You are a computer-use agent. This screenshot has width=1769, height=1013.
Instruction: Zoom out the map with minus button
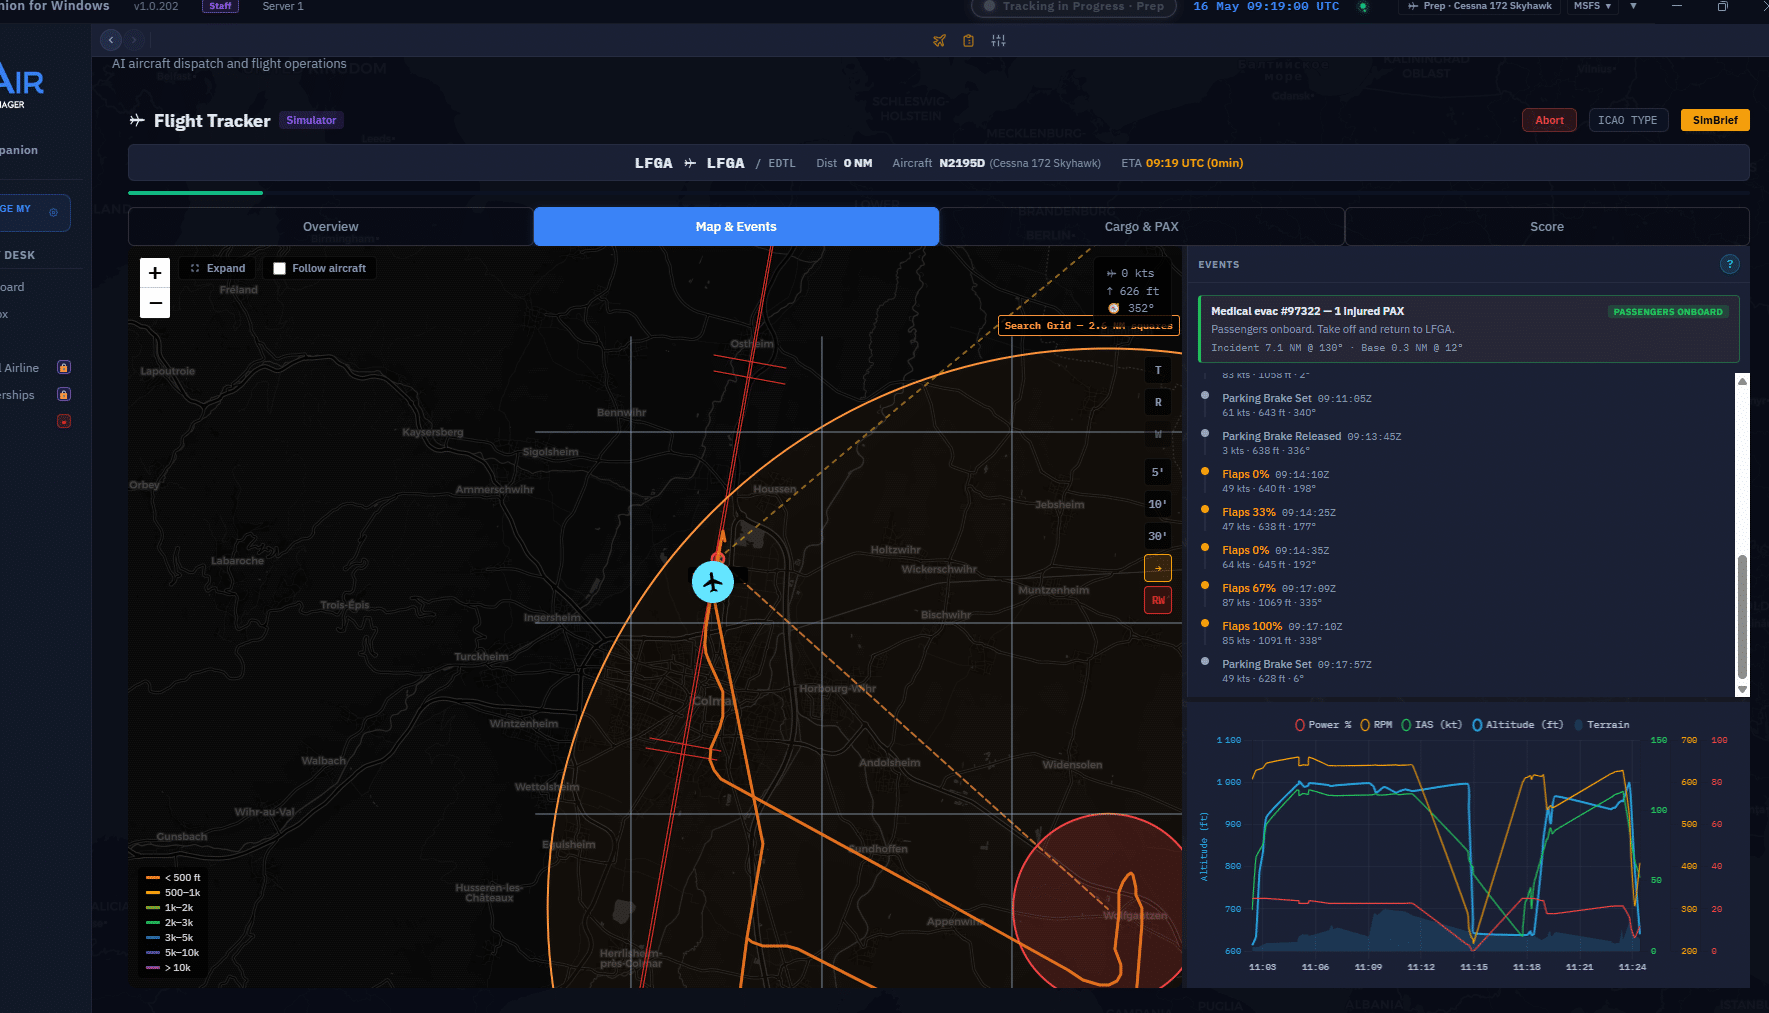pyautogui.click(x=155, y=303)
